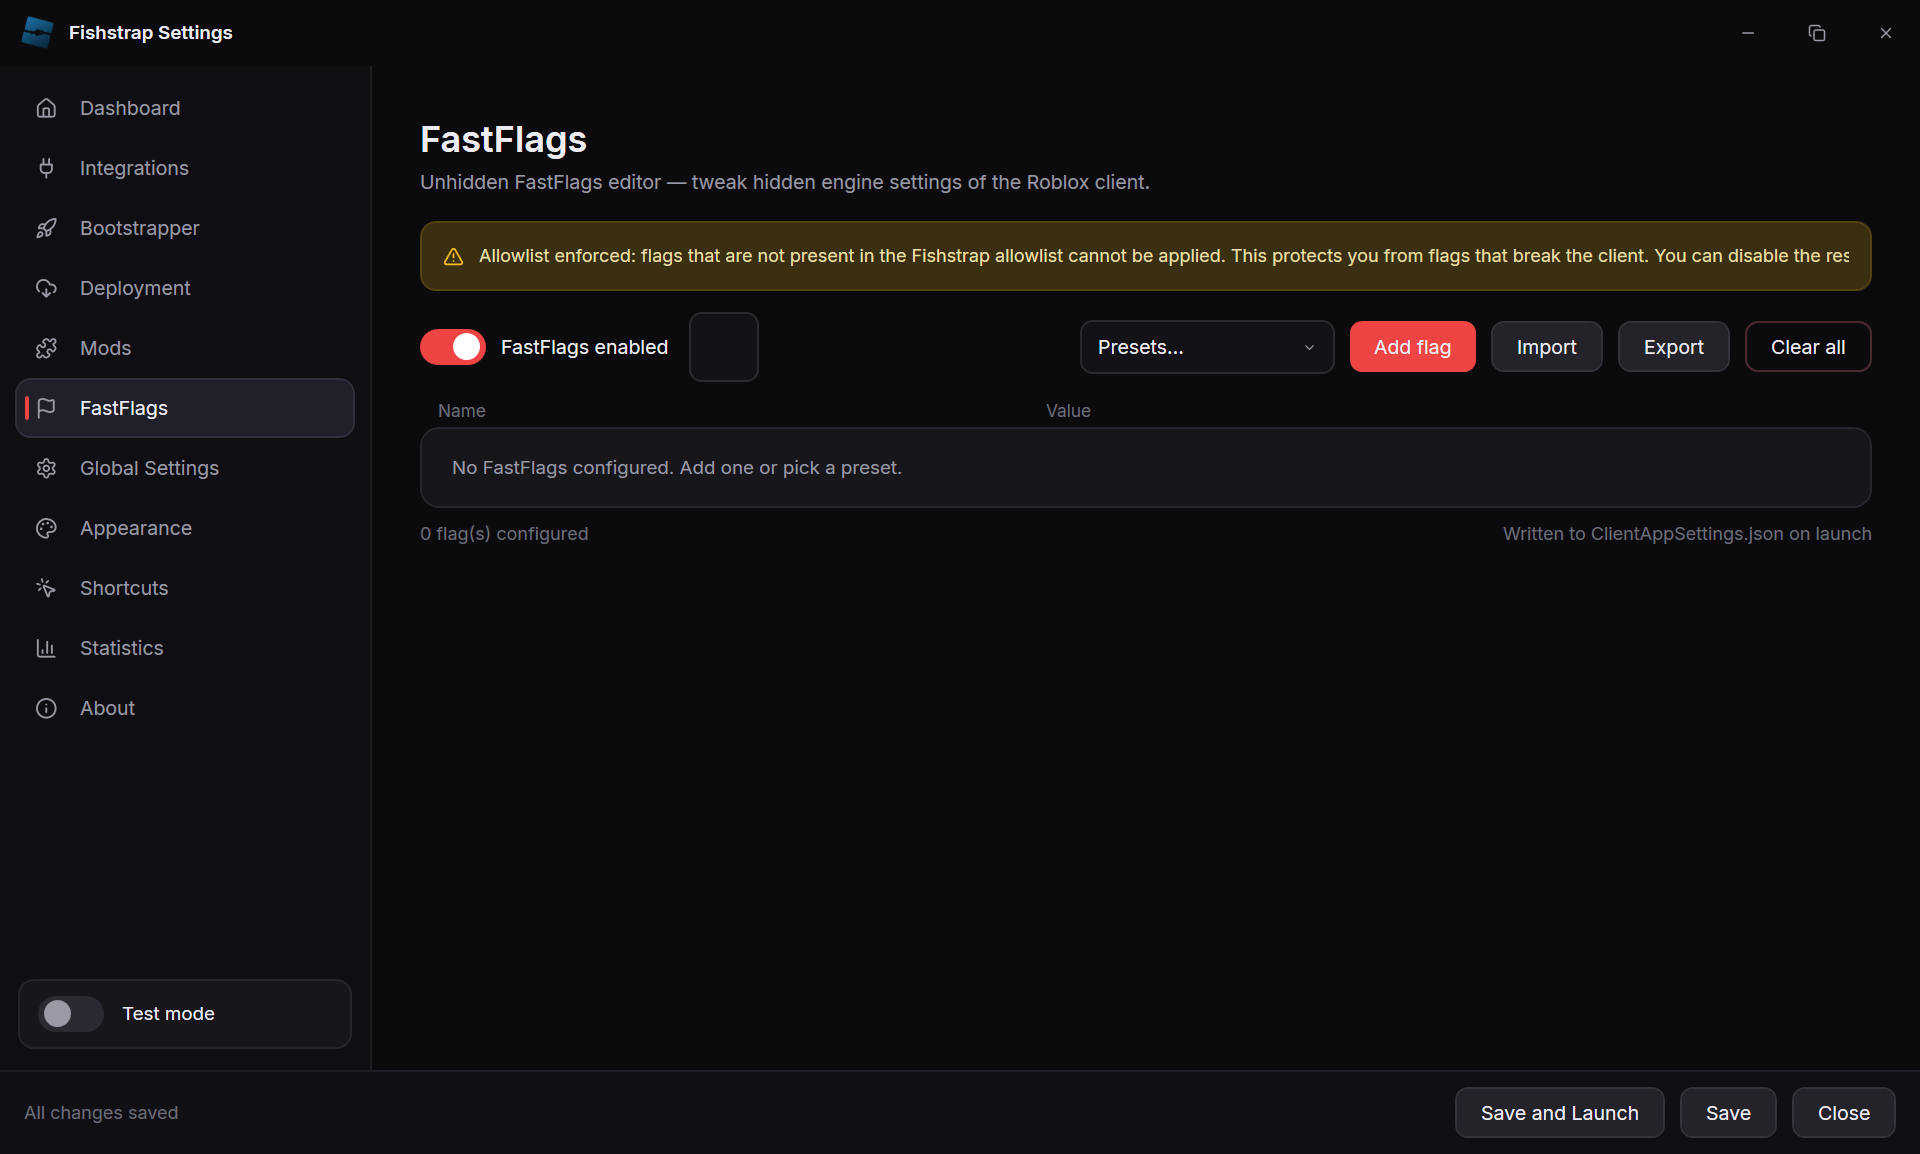Click the bottom-bar Close button
The height and width of the screenshot is (1154, 1920).
pyautogui.click(x=1843, y=1113)
